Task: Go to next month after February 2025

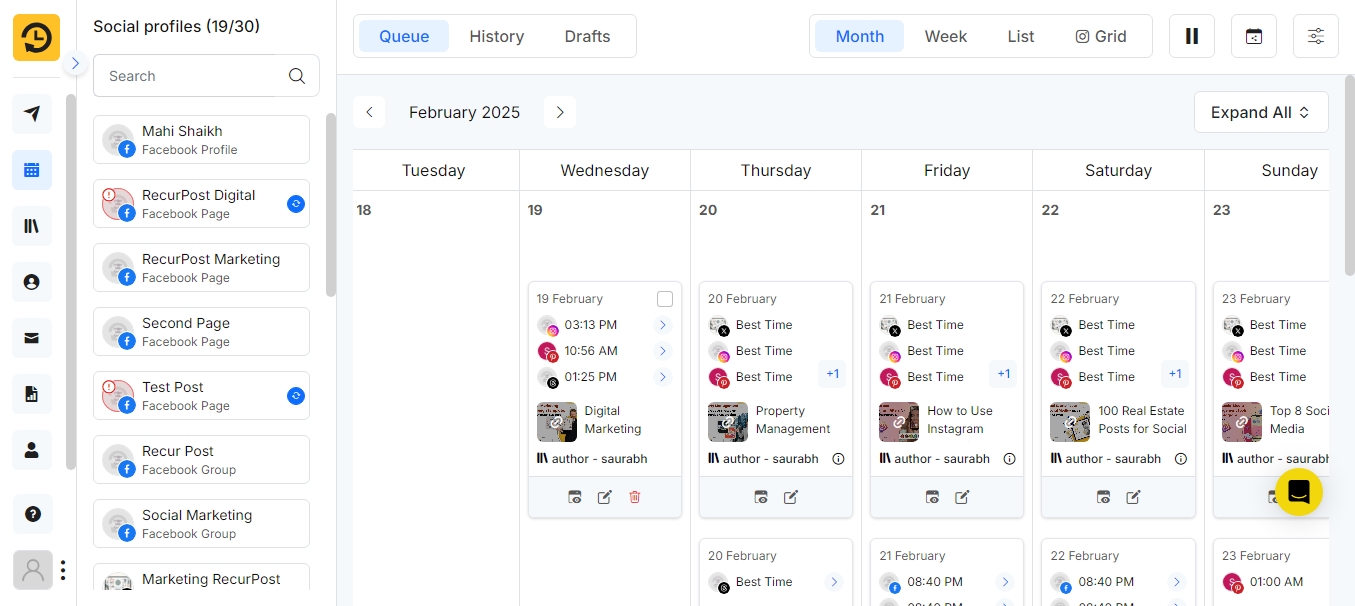Action: pyautogui.click(x=560, y=112)
